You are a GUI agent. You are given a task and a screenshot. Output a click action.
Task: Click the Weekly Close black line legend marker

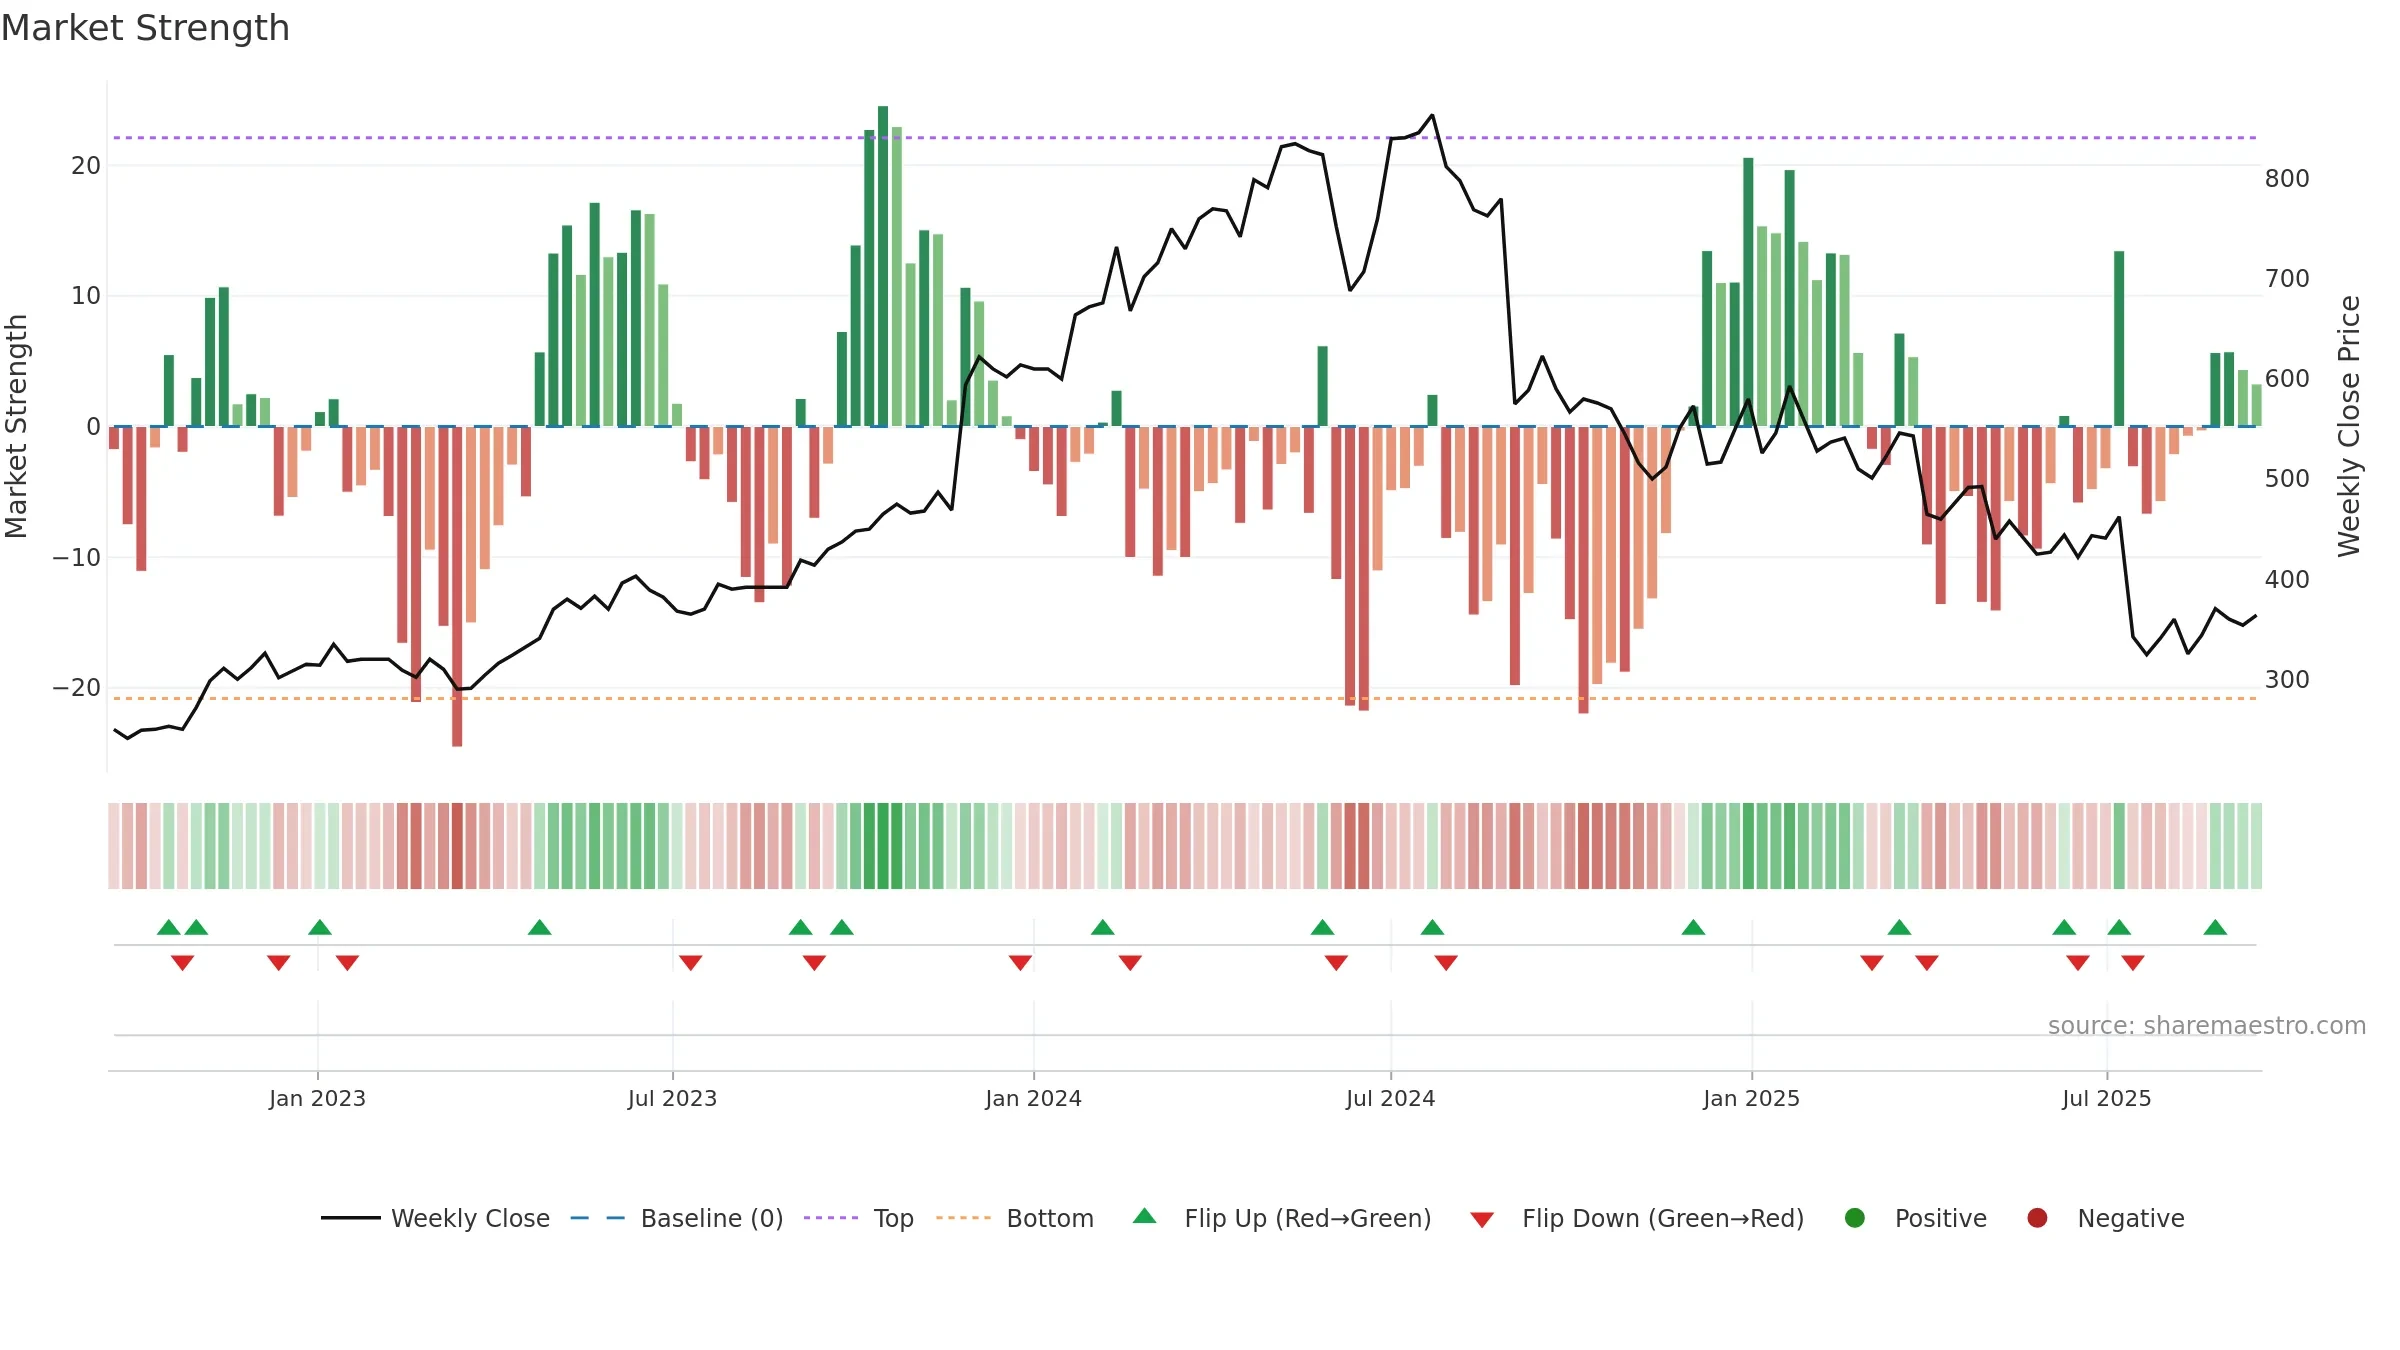click(x=350, y=1218)
